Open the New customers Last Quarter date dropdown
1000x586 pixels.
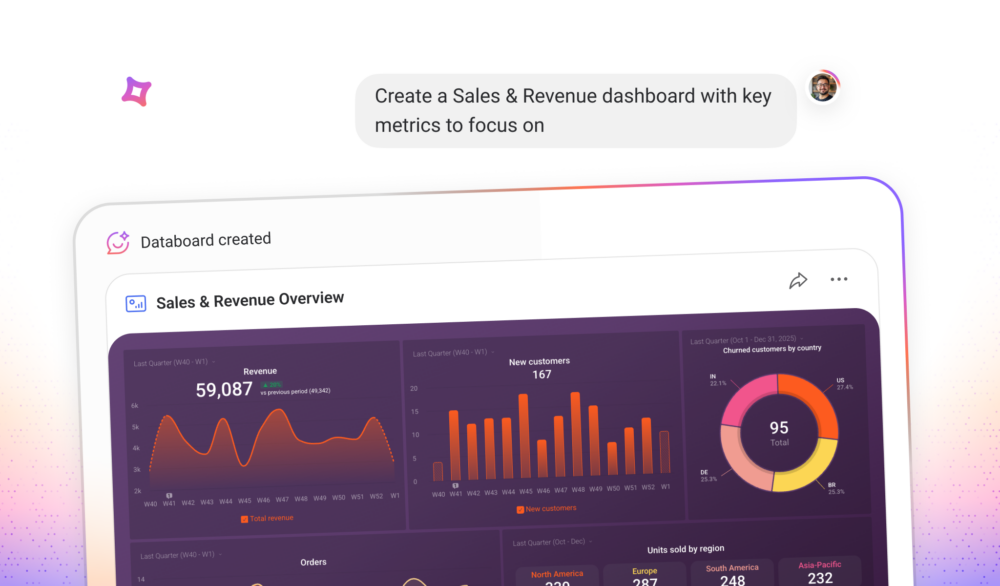(x=452, y=353)
